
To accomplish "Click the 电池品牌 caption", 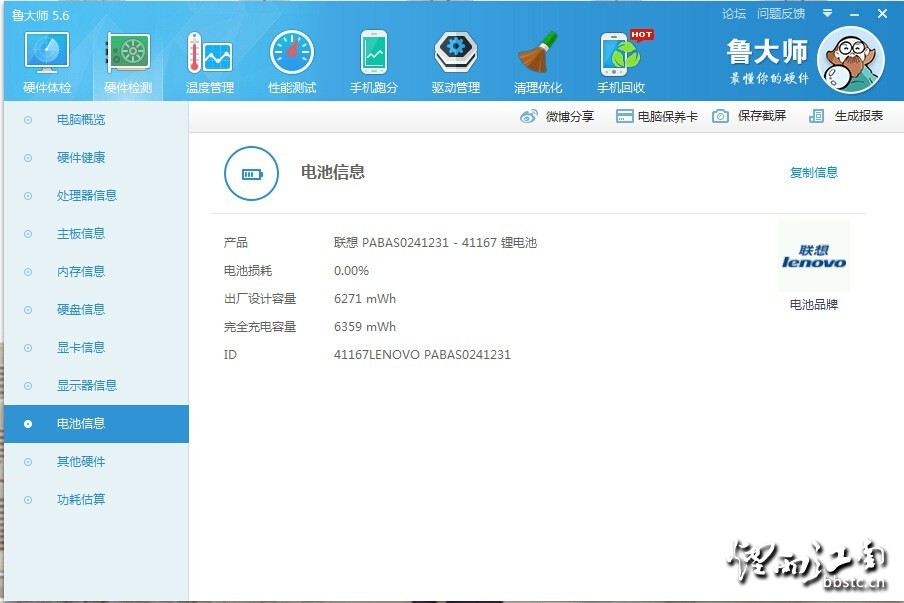I will point(813,305).
